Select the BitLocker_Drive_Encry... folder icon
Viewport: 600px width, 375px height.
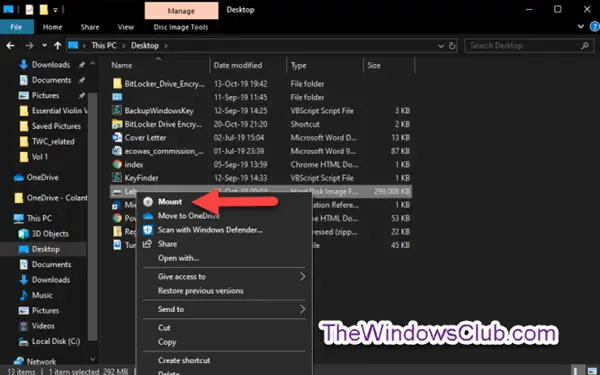(117, 84)
